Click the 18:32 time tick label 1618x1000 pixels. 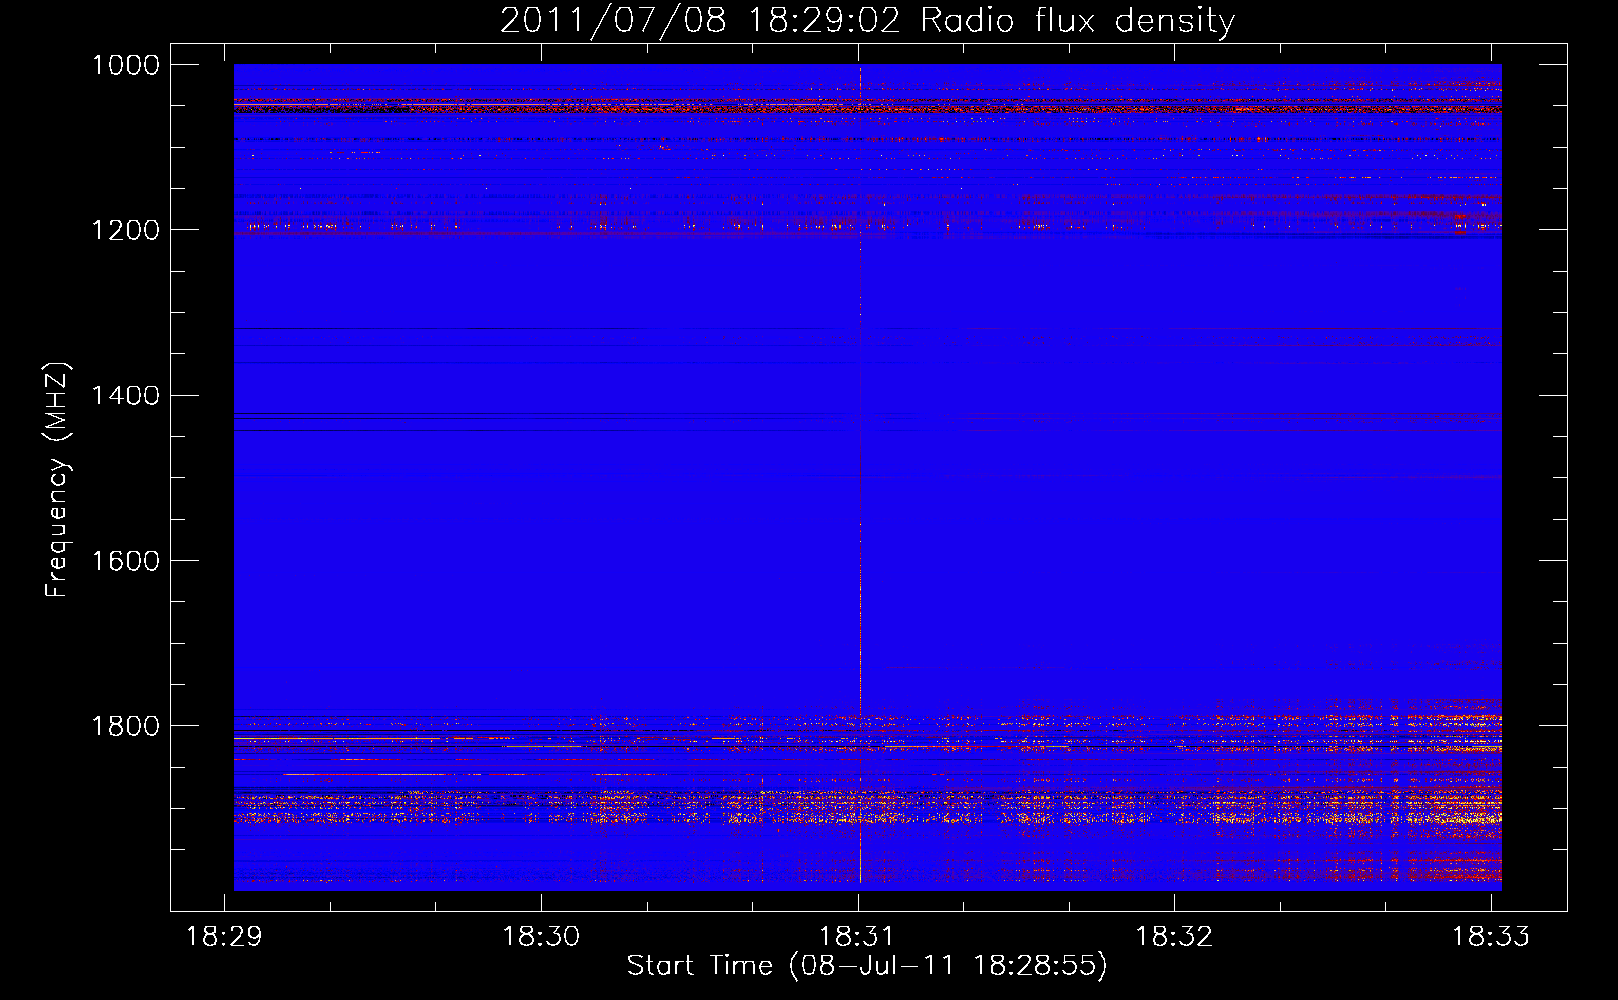click(x=1174, y=936)
